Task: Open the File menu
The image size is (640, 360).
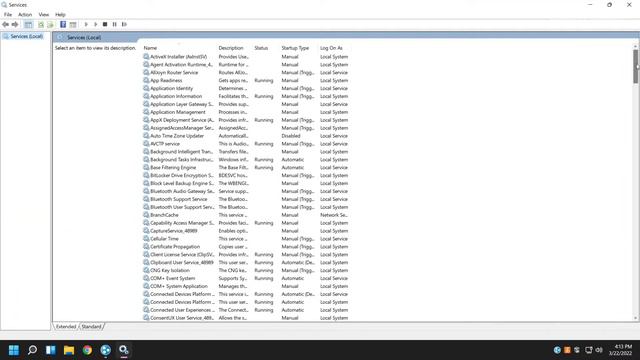Action: pyautogui.click(x=8, y=14)
